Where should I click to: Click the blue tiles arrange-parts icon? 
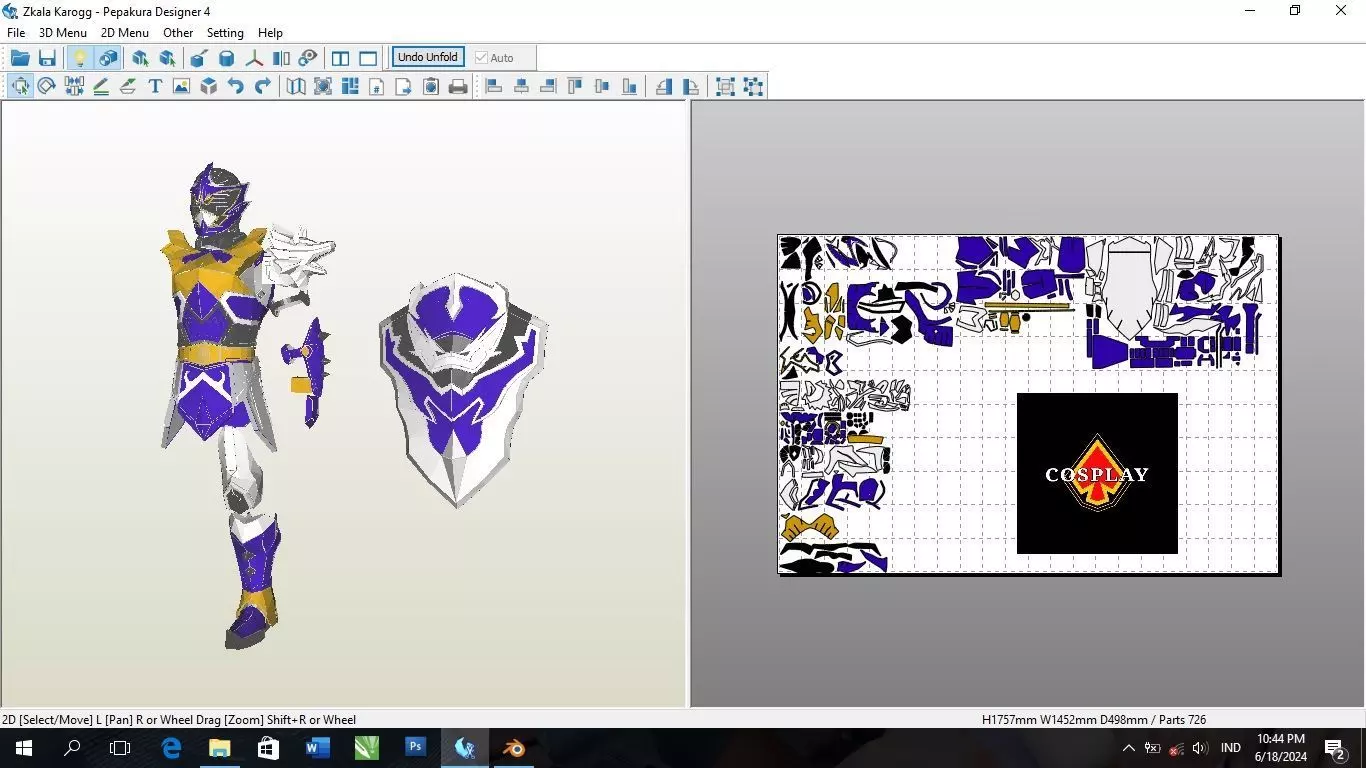point(350,86)
